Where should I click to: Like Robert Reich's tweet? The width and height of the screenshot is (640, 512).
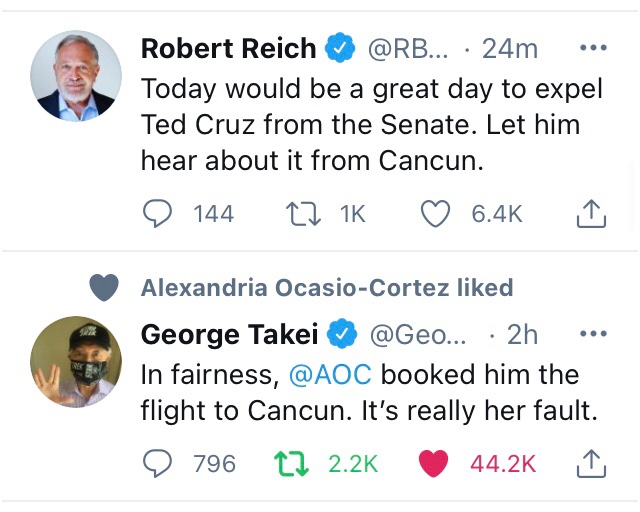tap(435, 213)
